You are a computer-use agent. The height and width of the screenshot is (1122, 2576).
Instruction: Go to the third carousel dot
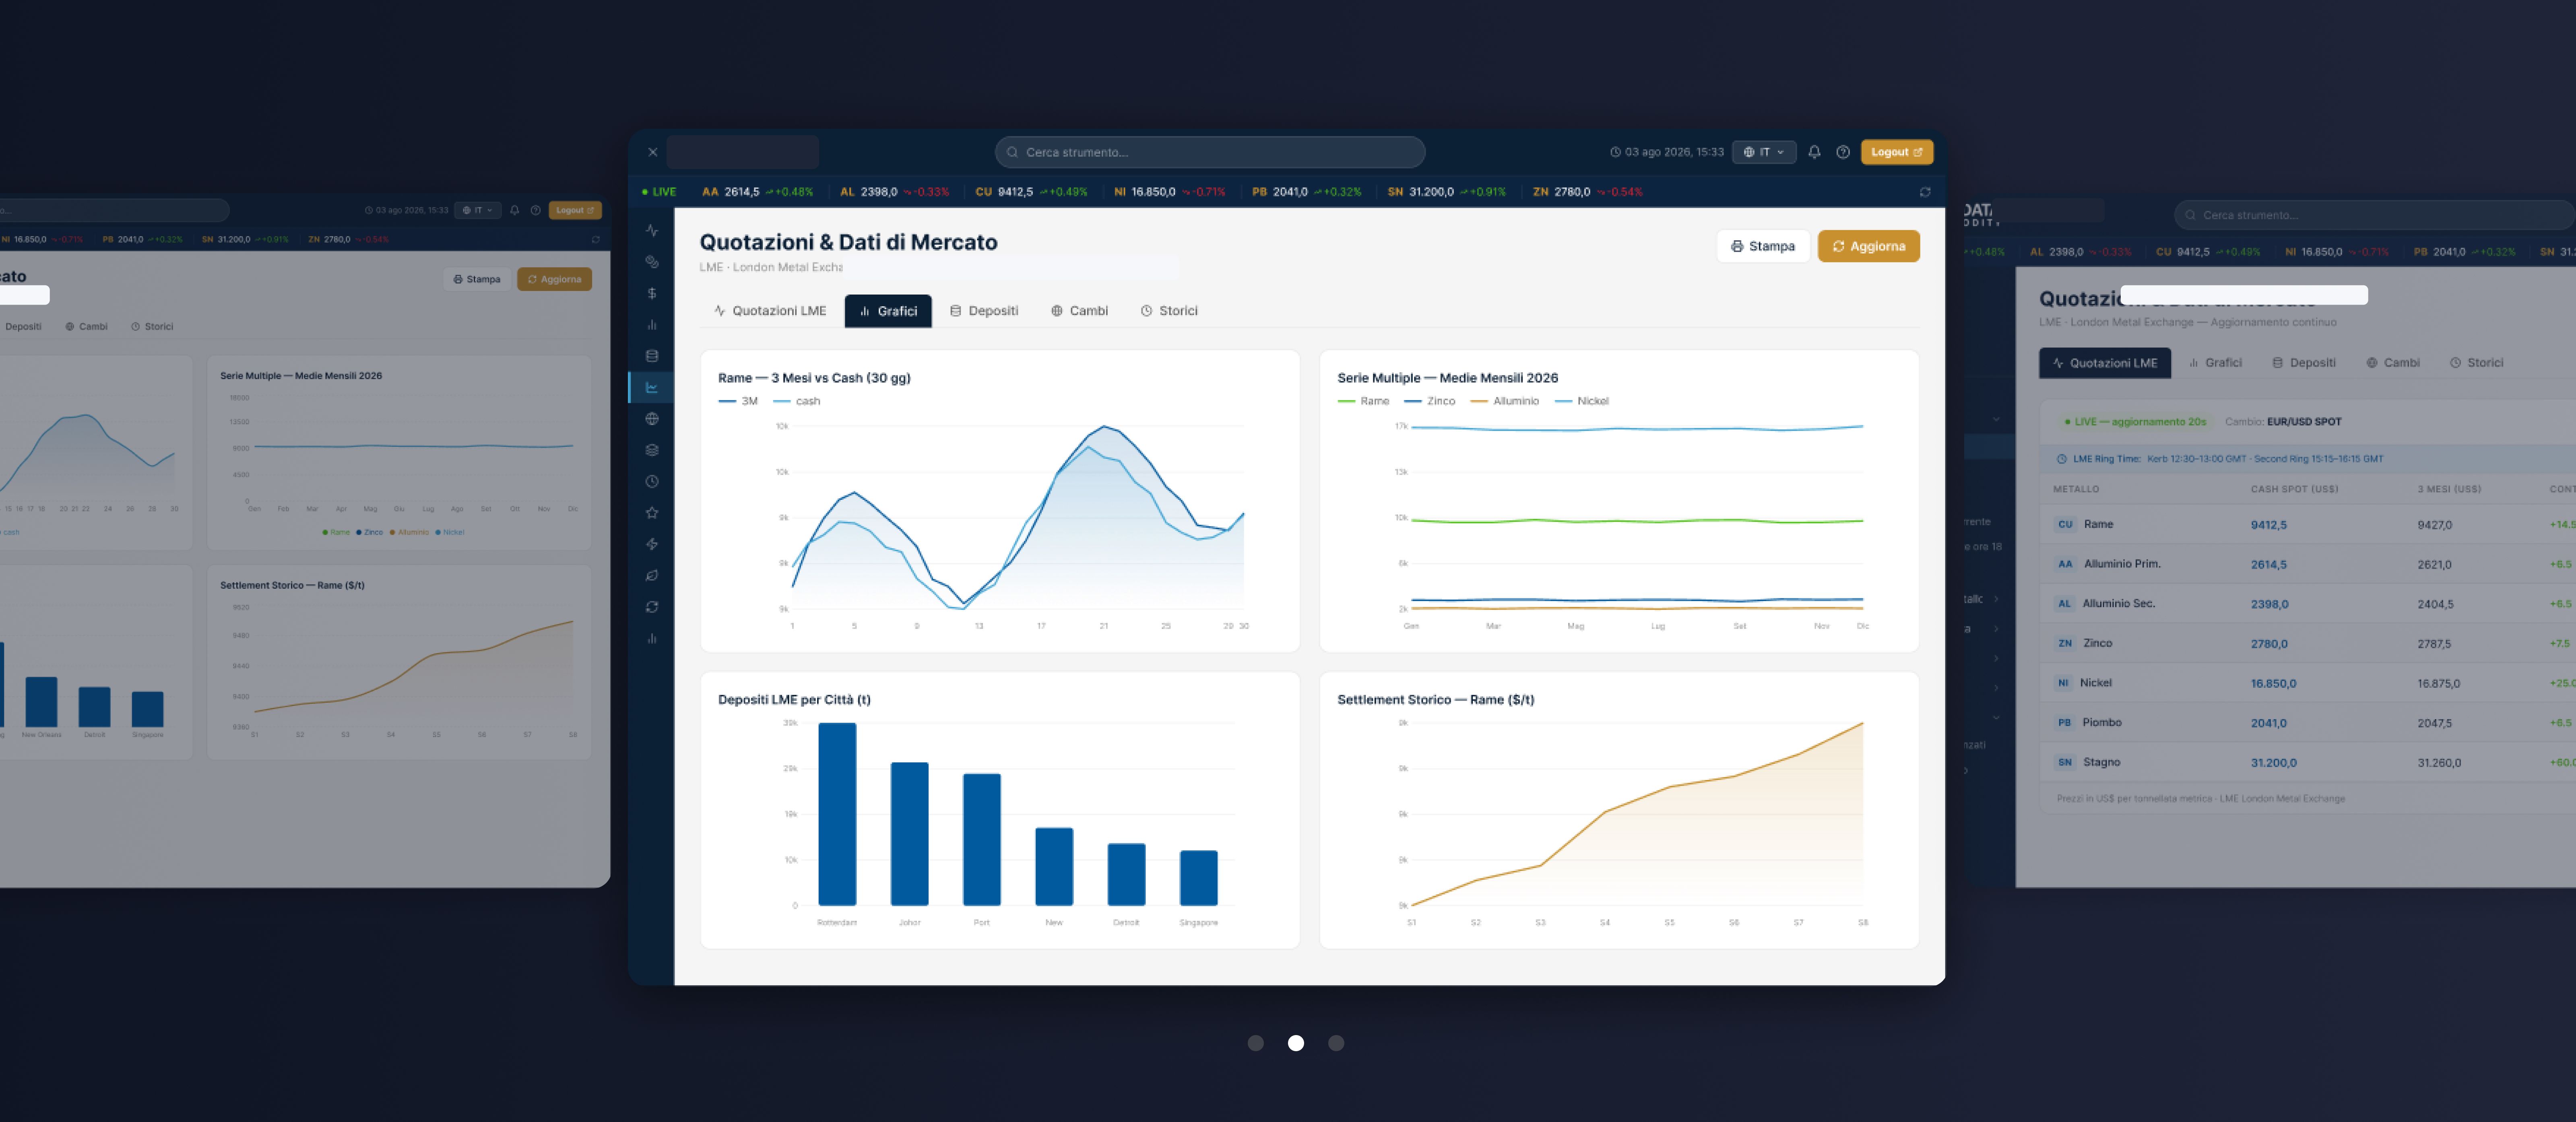[1336, 1043]
